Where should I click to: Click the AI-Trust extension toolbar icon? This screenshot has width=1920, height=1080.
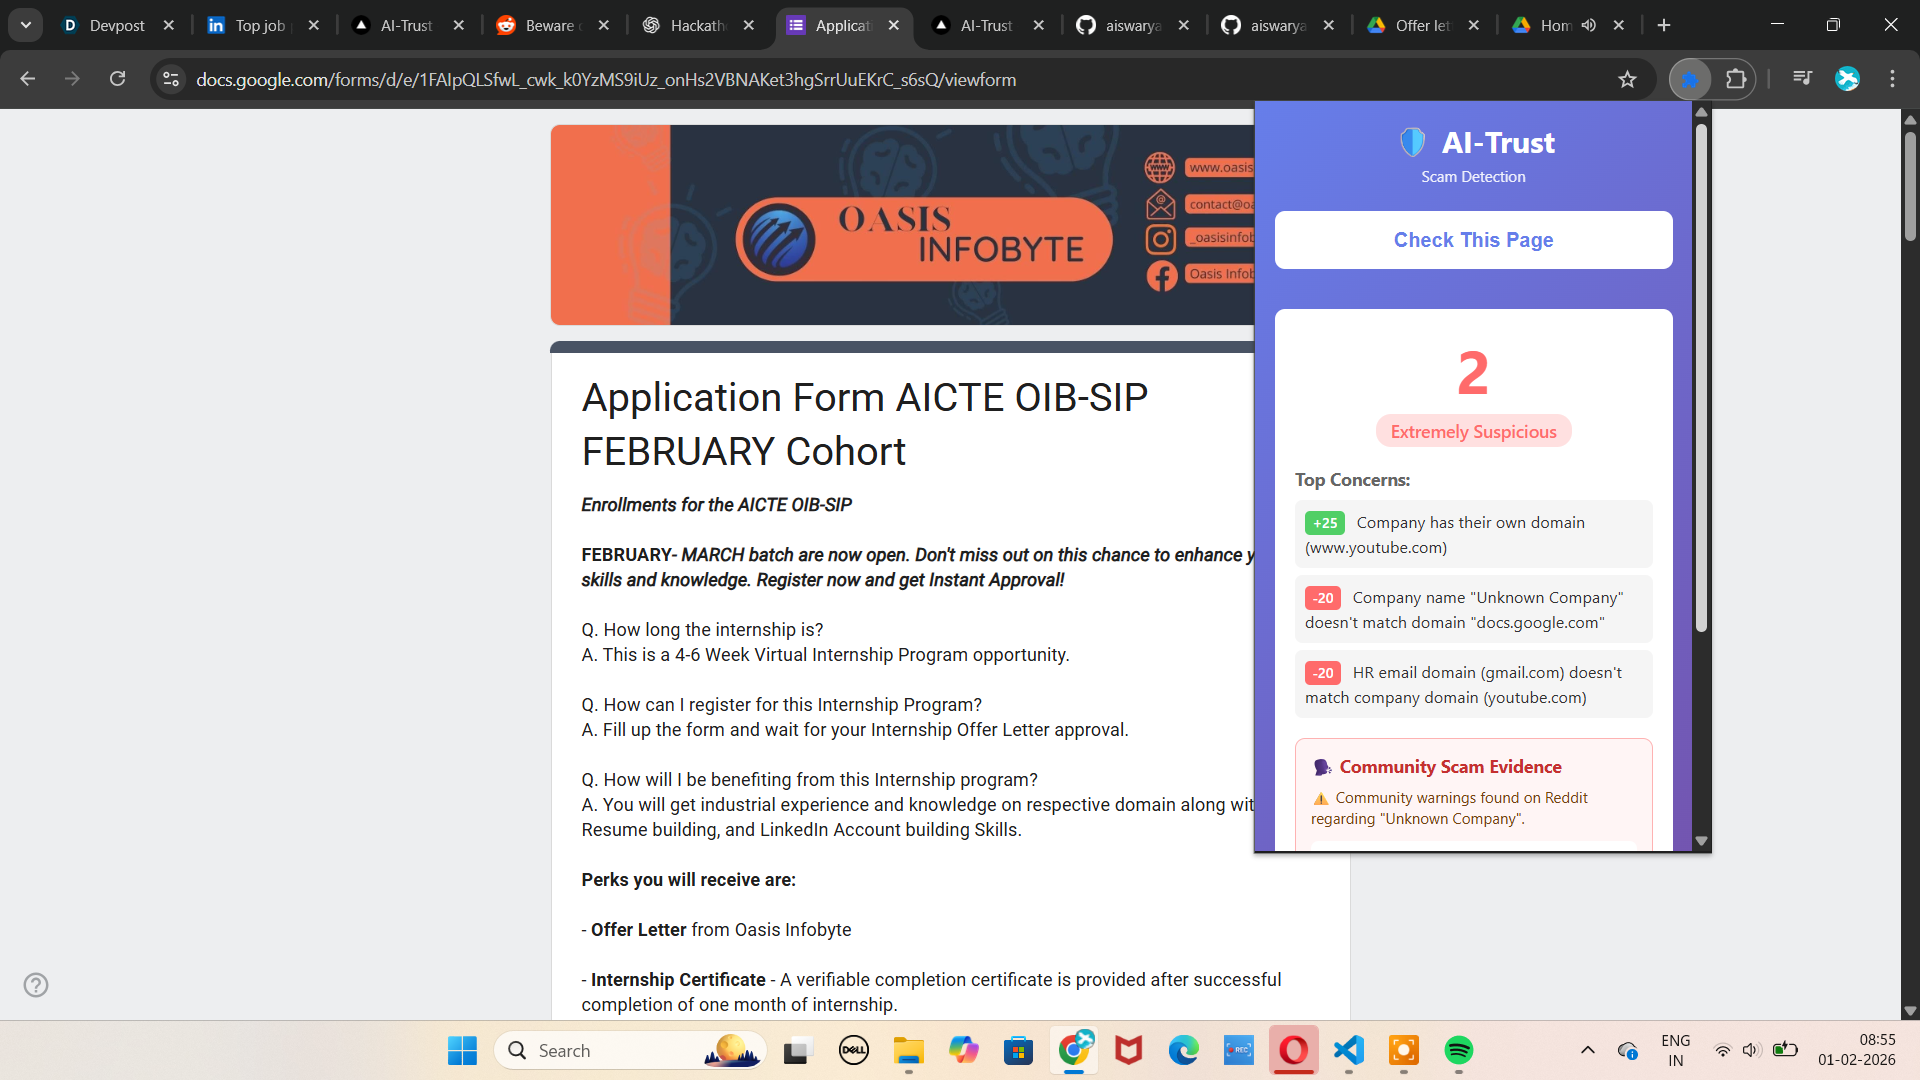point(1690,79)
